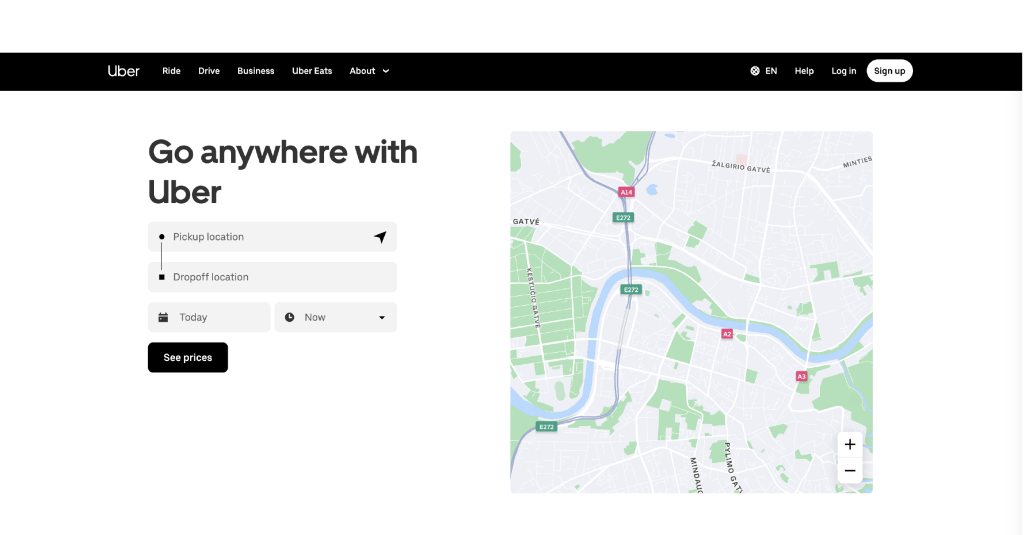Zoom in on the map
This screenshot has width=1024, height=535.
(x=850, y=444)
